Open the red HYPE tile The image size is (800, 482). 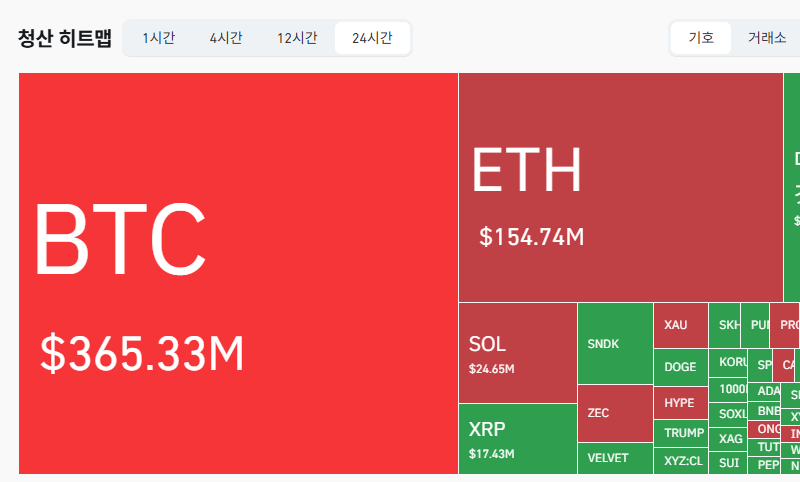681,403
